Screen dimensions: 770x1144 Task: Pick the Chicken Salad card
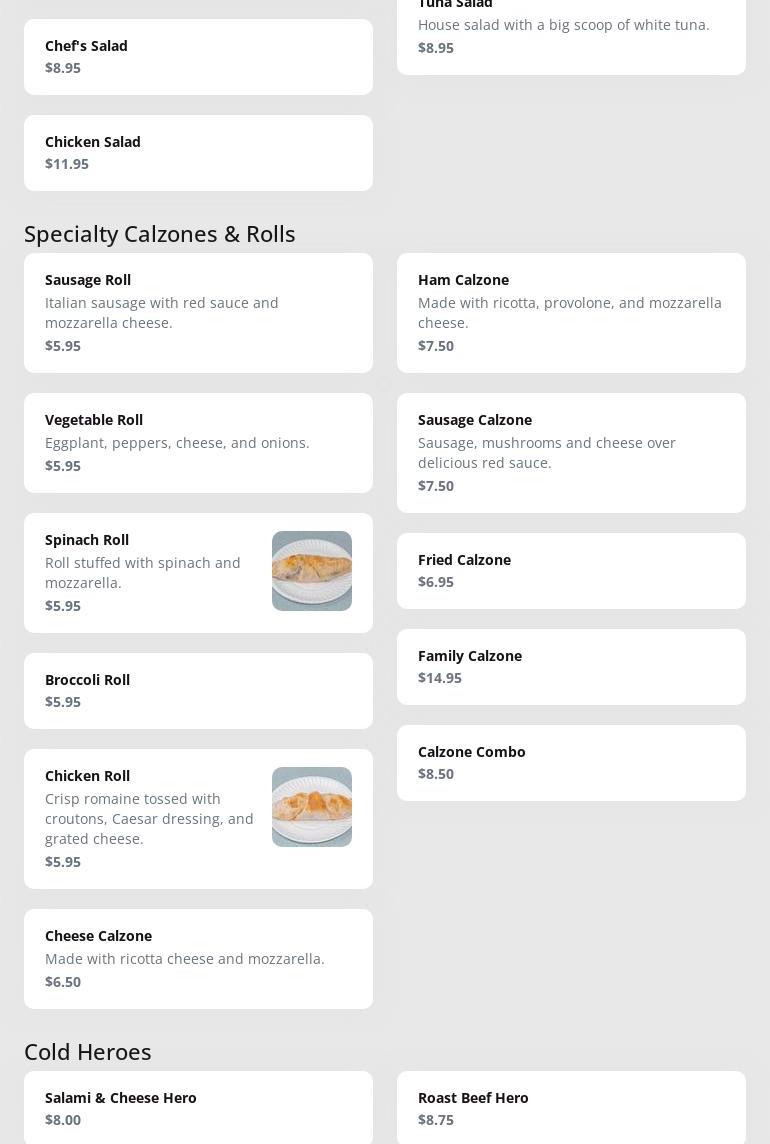tap(198, 153)
